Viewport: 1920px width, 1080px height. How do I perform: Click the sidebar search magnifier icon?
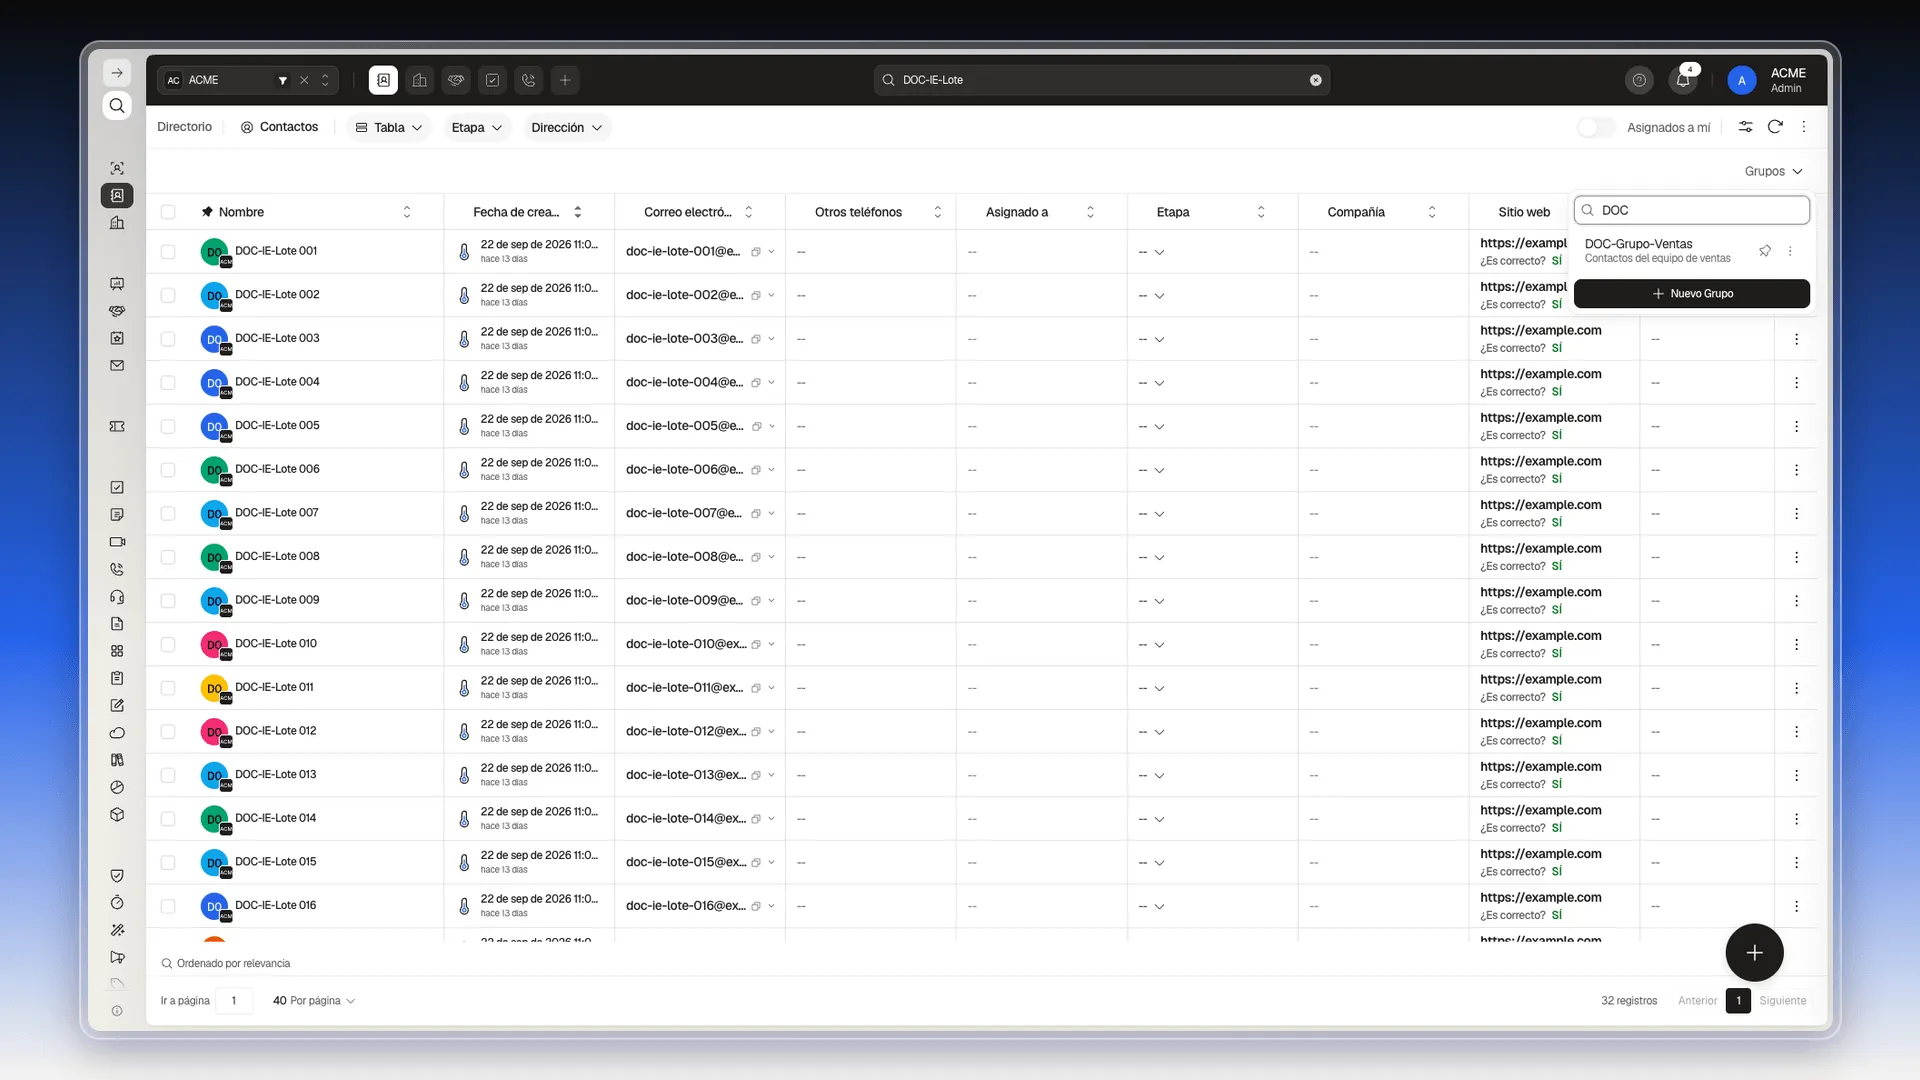point(117,106)
